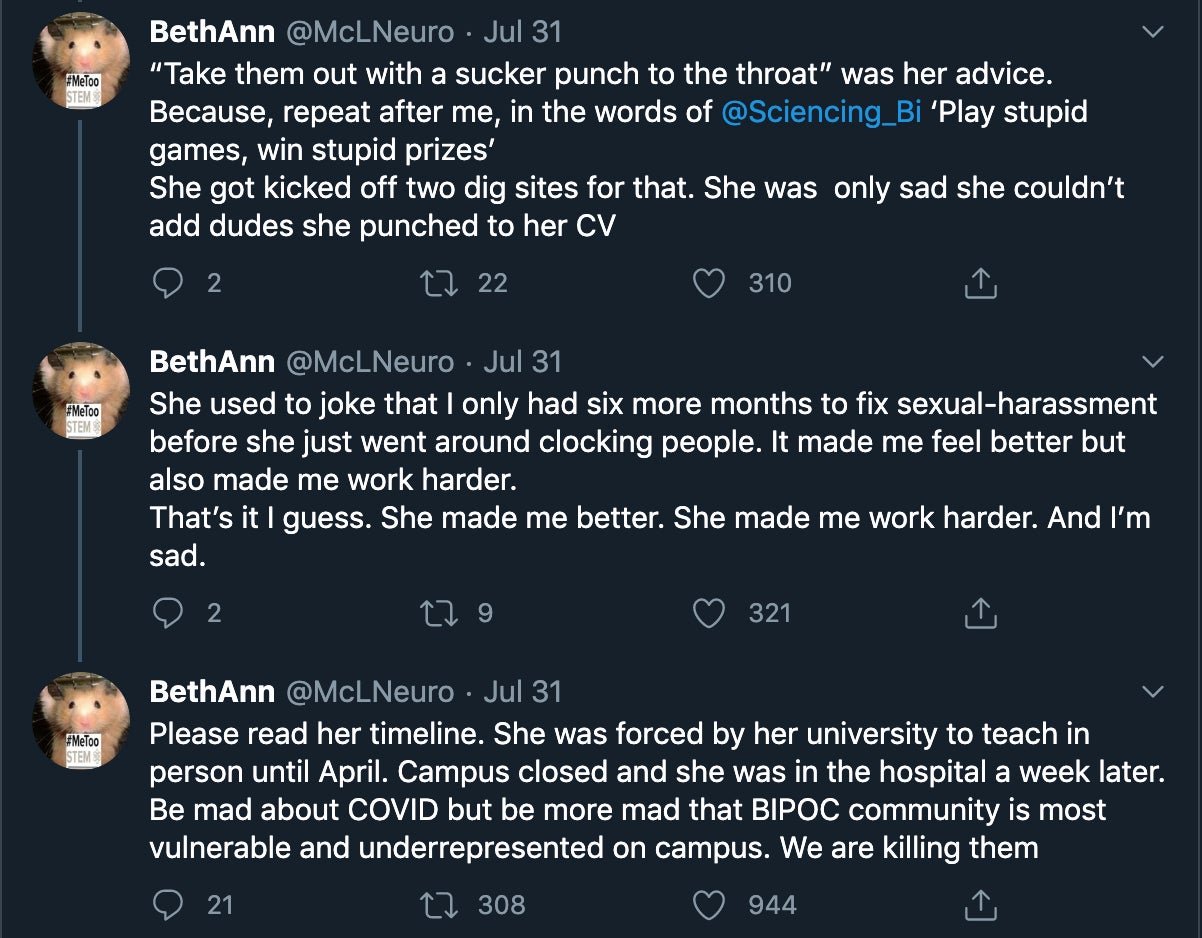Share the sucker punch tweet
The image size is (1202, 938).
click(980, 284)
